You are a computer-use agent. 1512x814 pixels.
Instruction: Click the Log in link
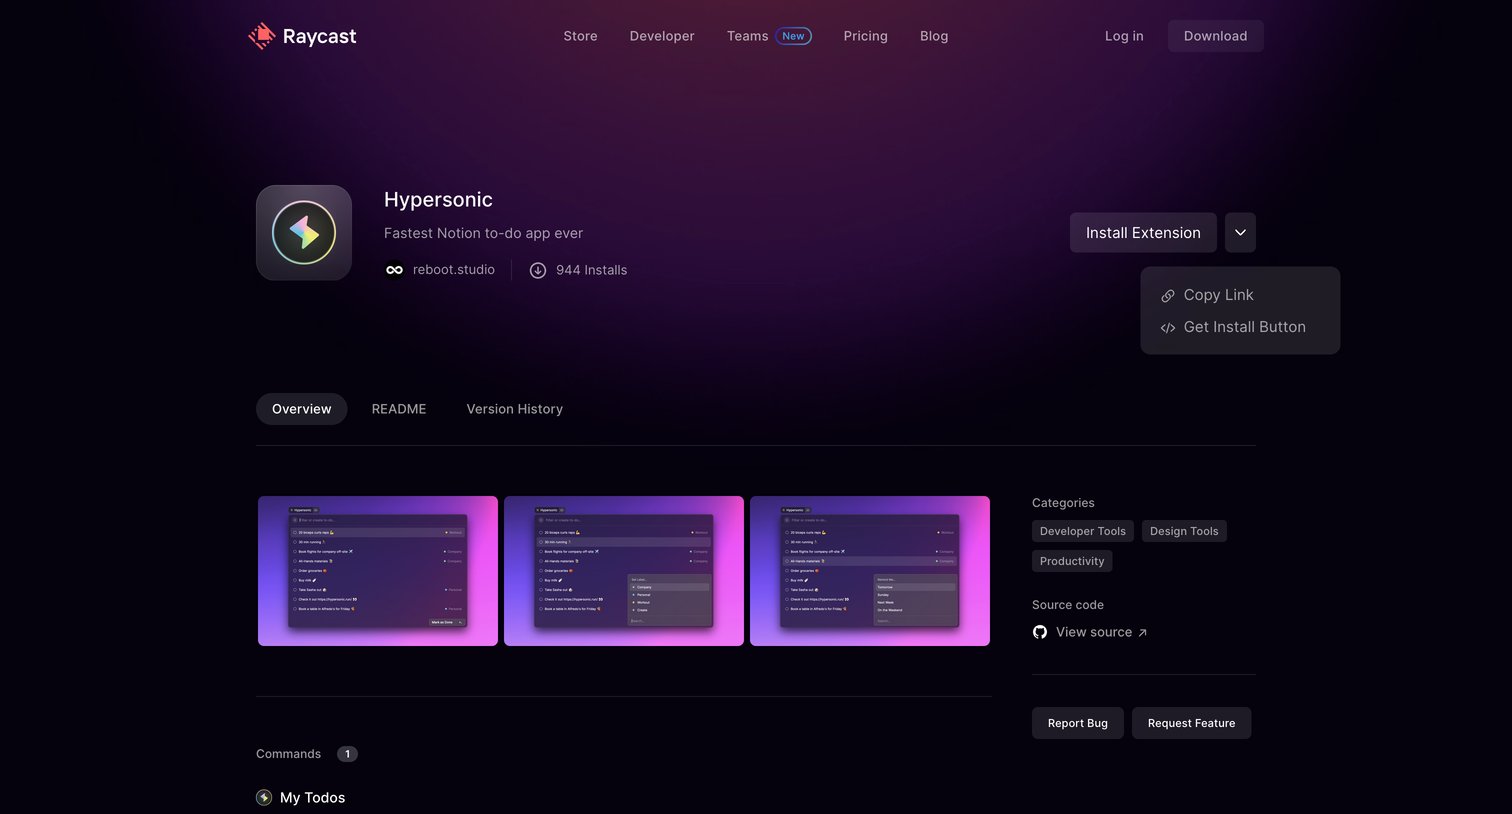click(x=1124, y=36)
